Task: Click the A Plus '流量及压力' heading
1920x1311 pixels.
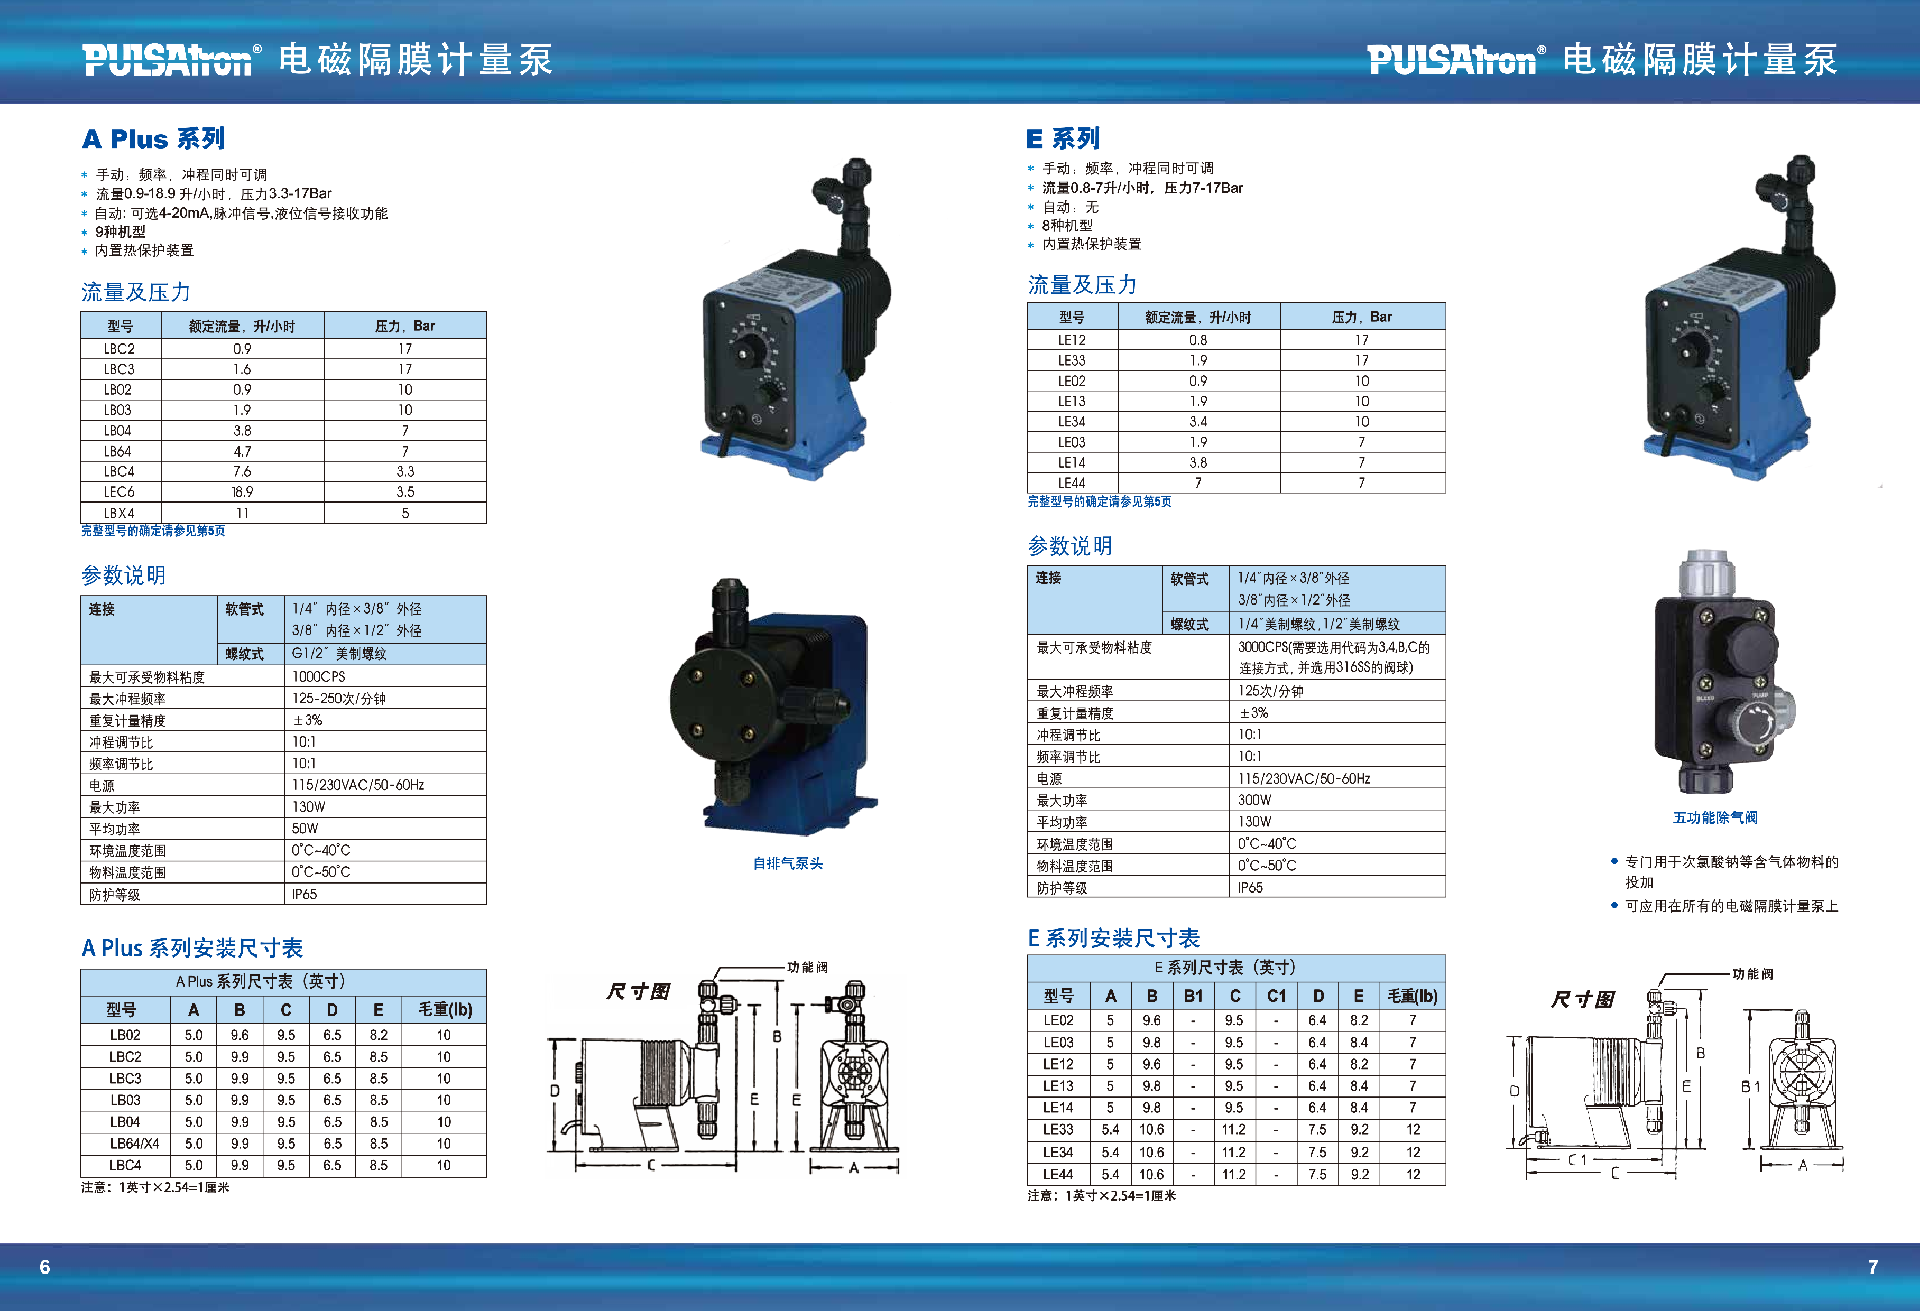Action: click(136, 292)
